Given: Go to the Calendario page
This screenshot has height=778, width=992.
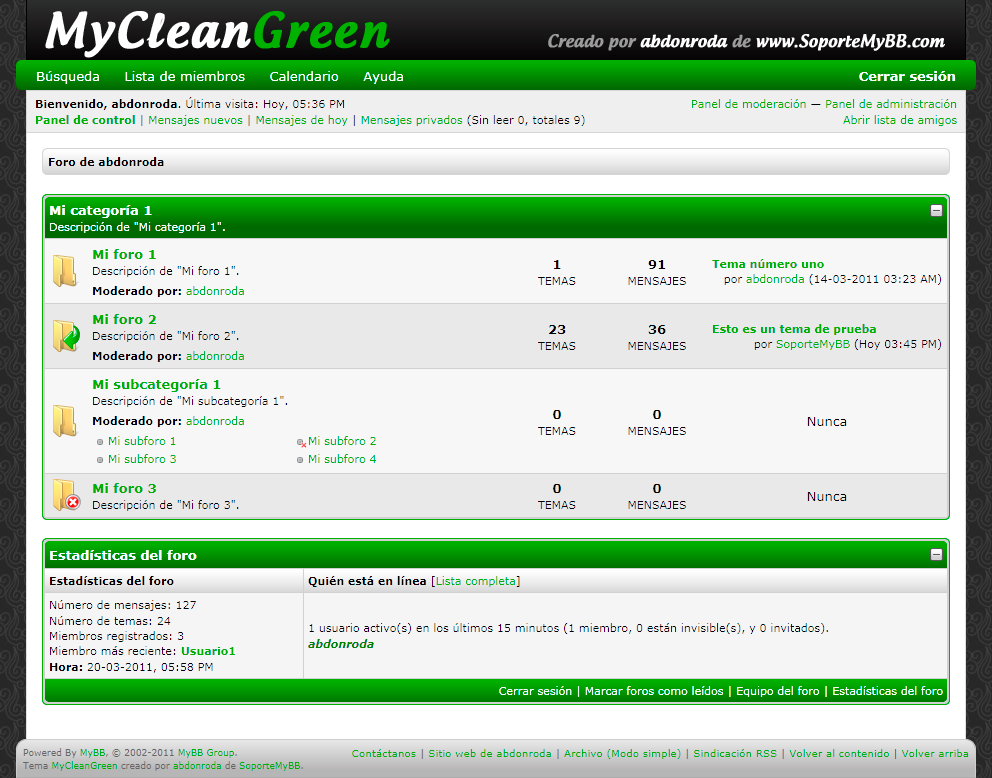Looking at the screenshot, I should (304, 76).
